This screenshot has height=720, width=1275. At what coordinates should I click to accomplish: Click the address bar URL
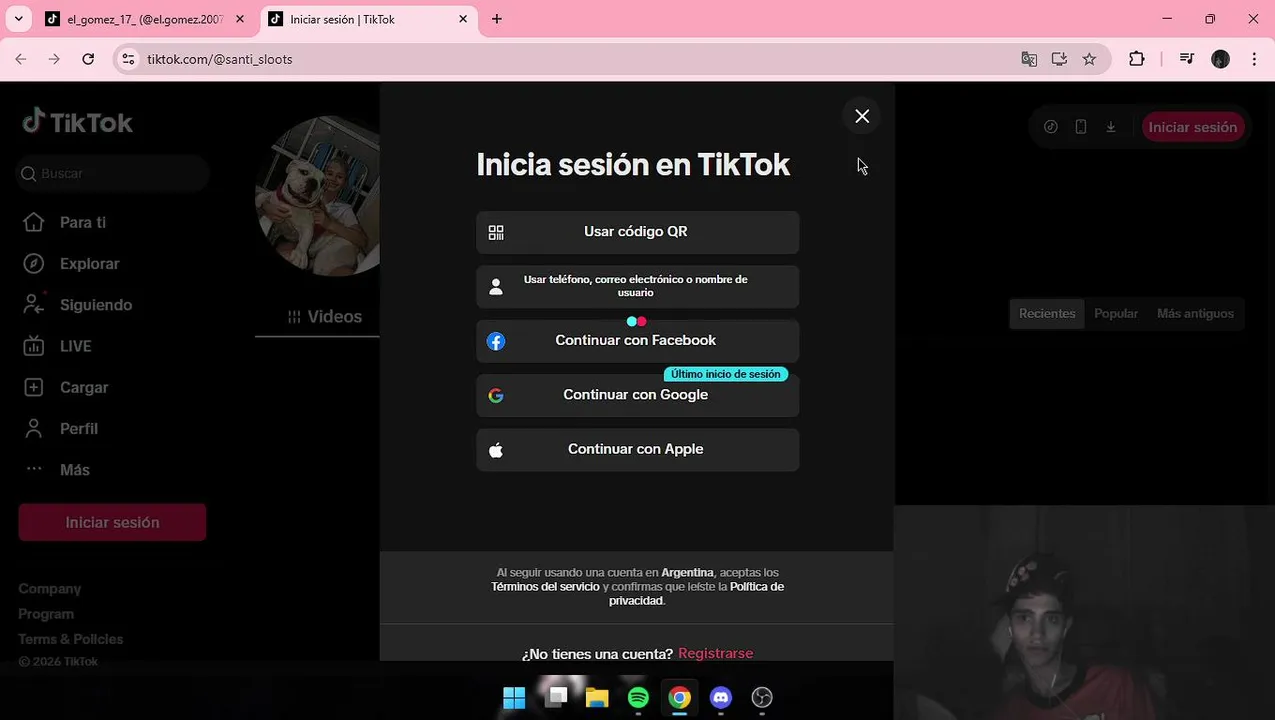click(x=220, y=59)
